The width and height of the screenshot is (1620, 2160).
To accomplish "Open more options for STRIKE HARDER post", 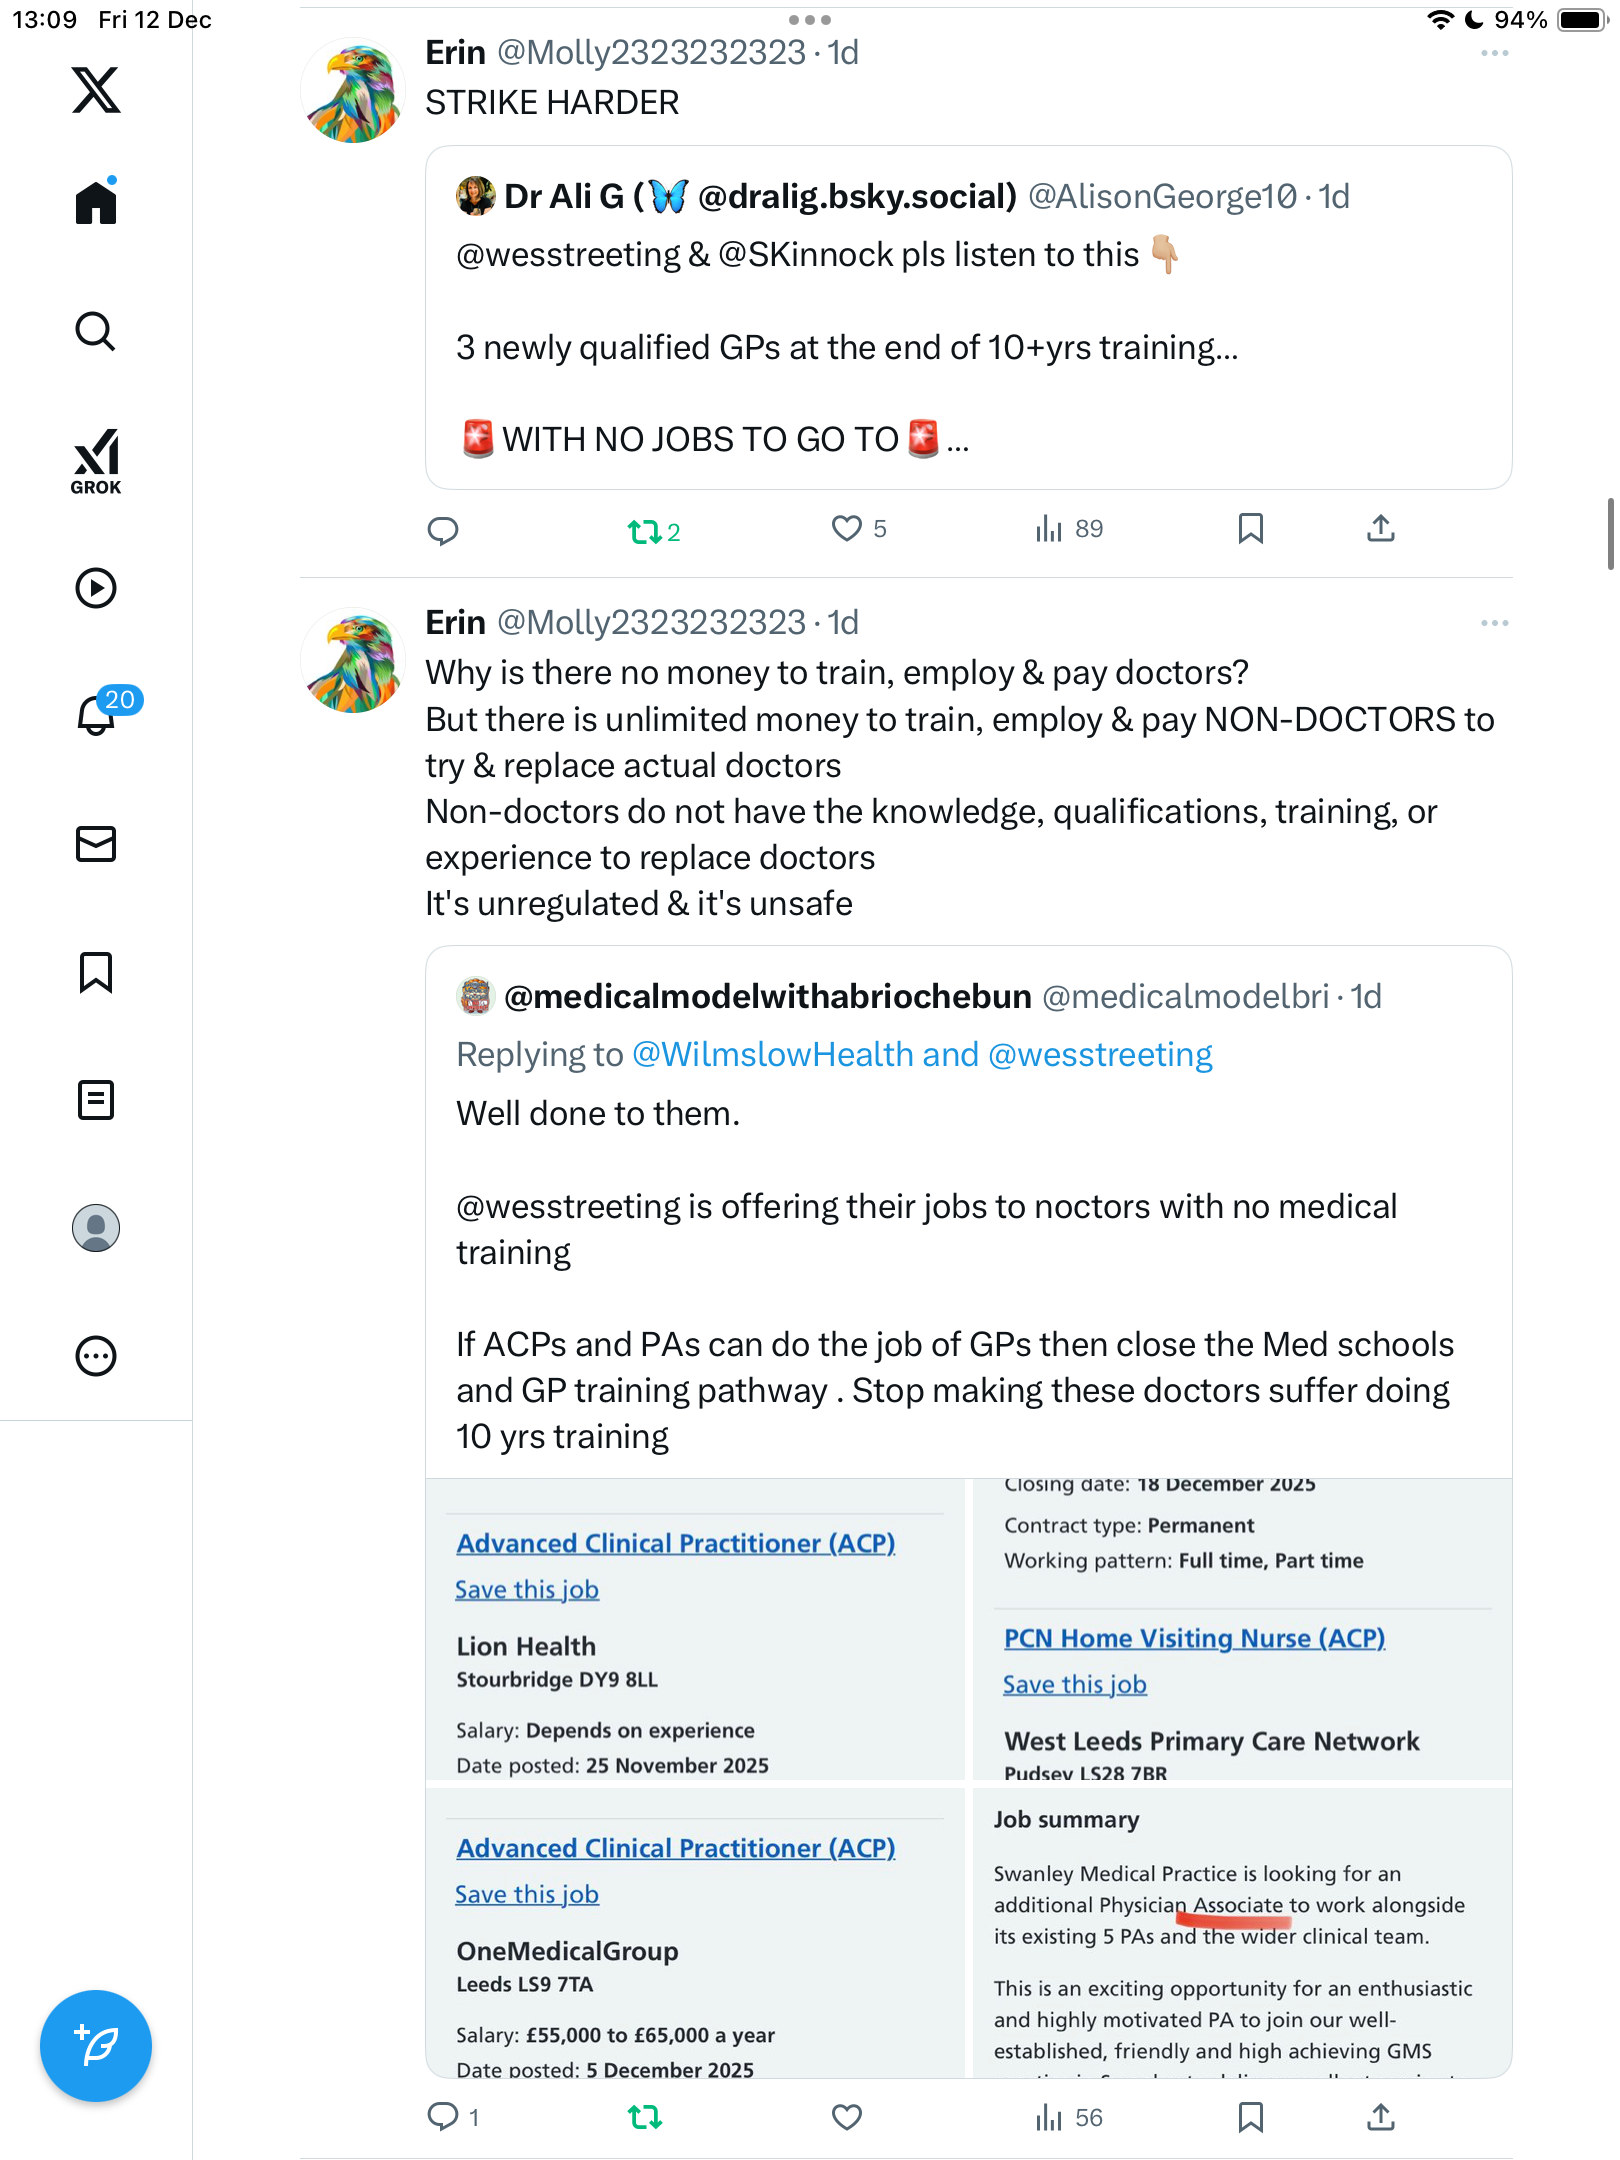I will point(1494,53).
